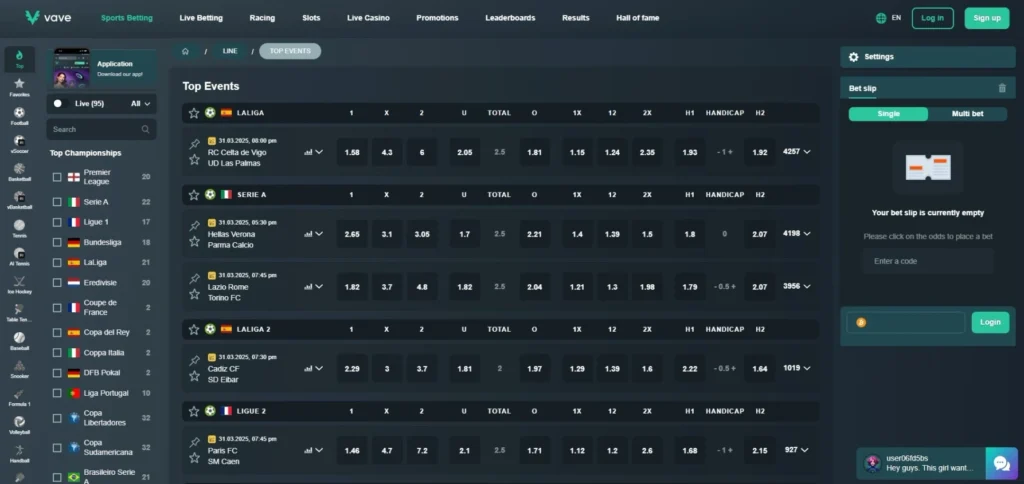Click the Favorites star icon in sidebar
The height and width of the screenshot is (484, 1024).
pyautogui.click(x=19, y=86)
